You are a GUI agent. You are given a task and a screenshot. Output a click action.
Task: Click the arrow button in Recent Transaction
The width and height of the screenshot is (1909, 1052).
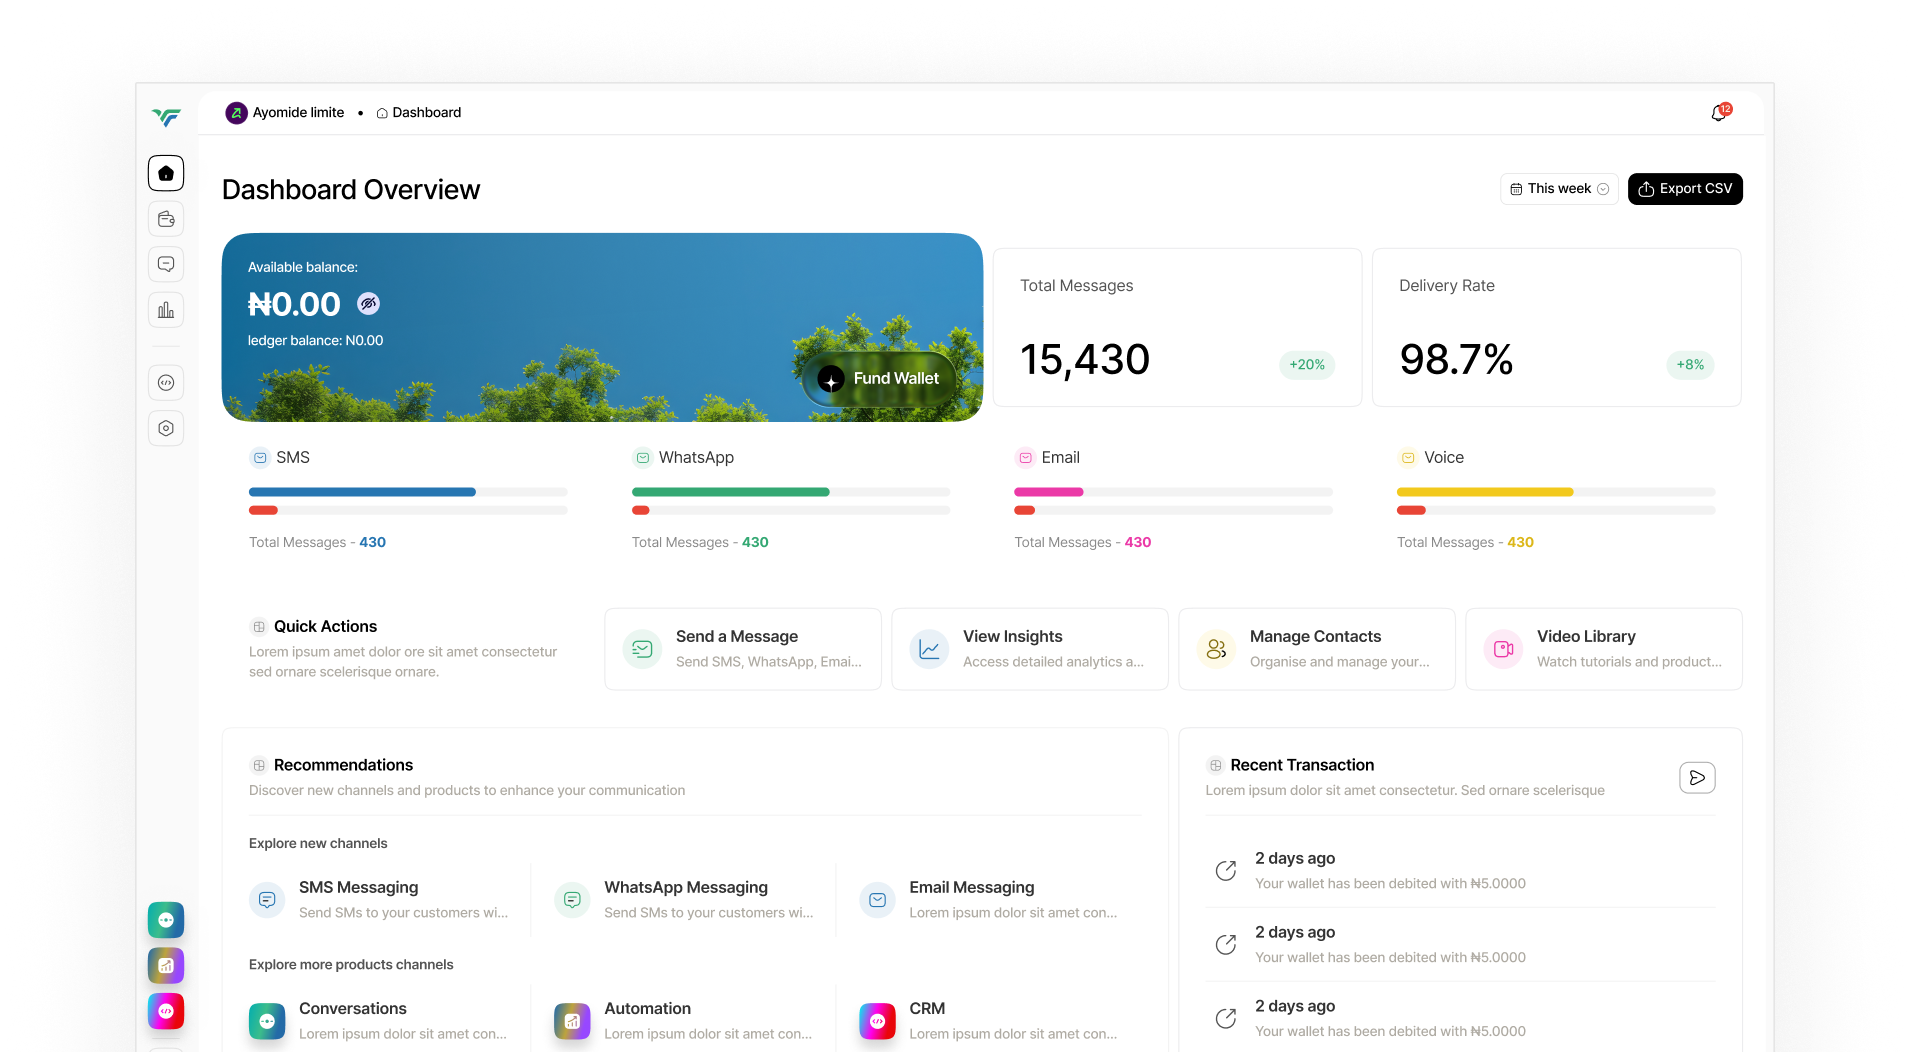pyautogui.click(x=1697, y=778)
